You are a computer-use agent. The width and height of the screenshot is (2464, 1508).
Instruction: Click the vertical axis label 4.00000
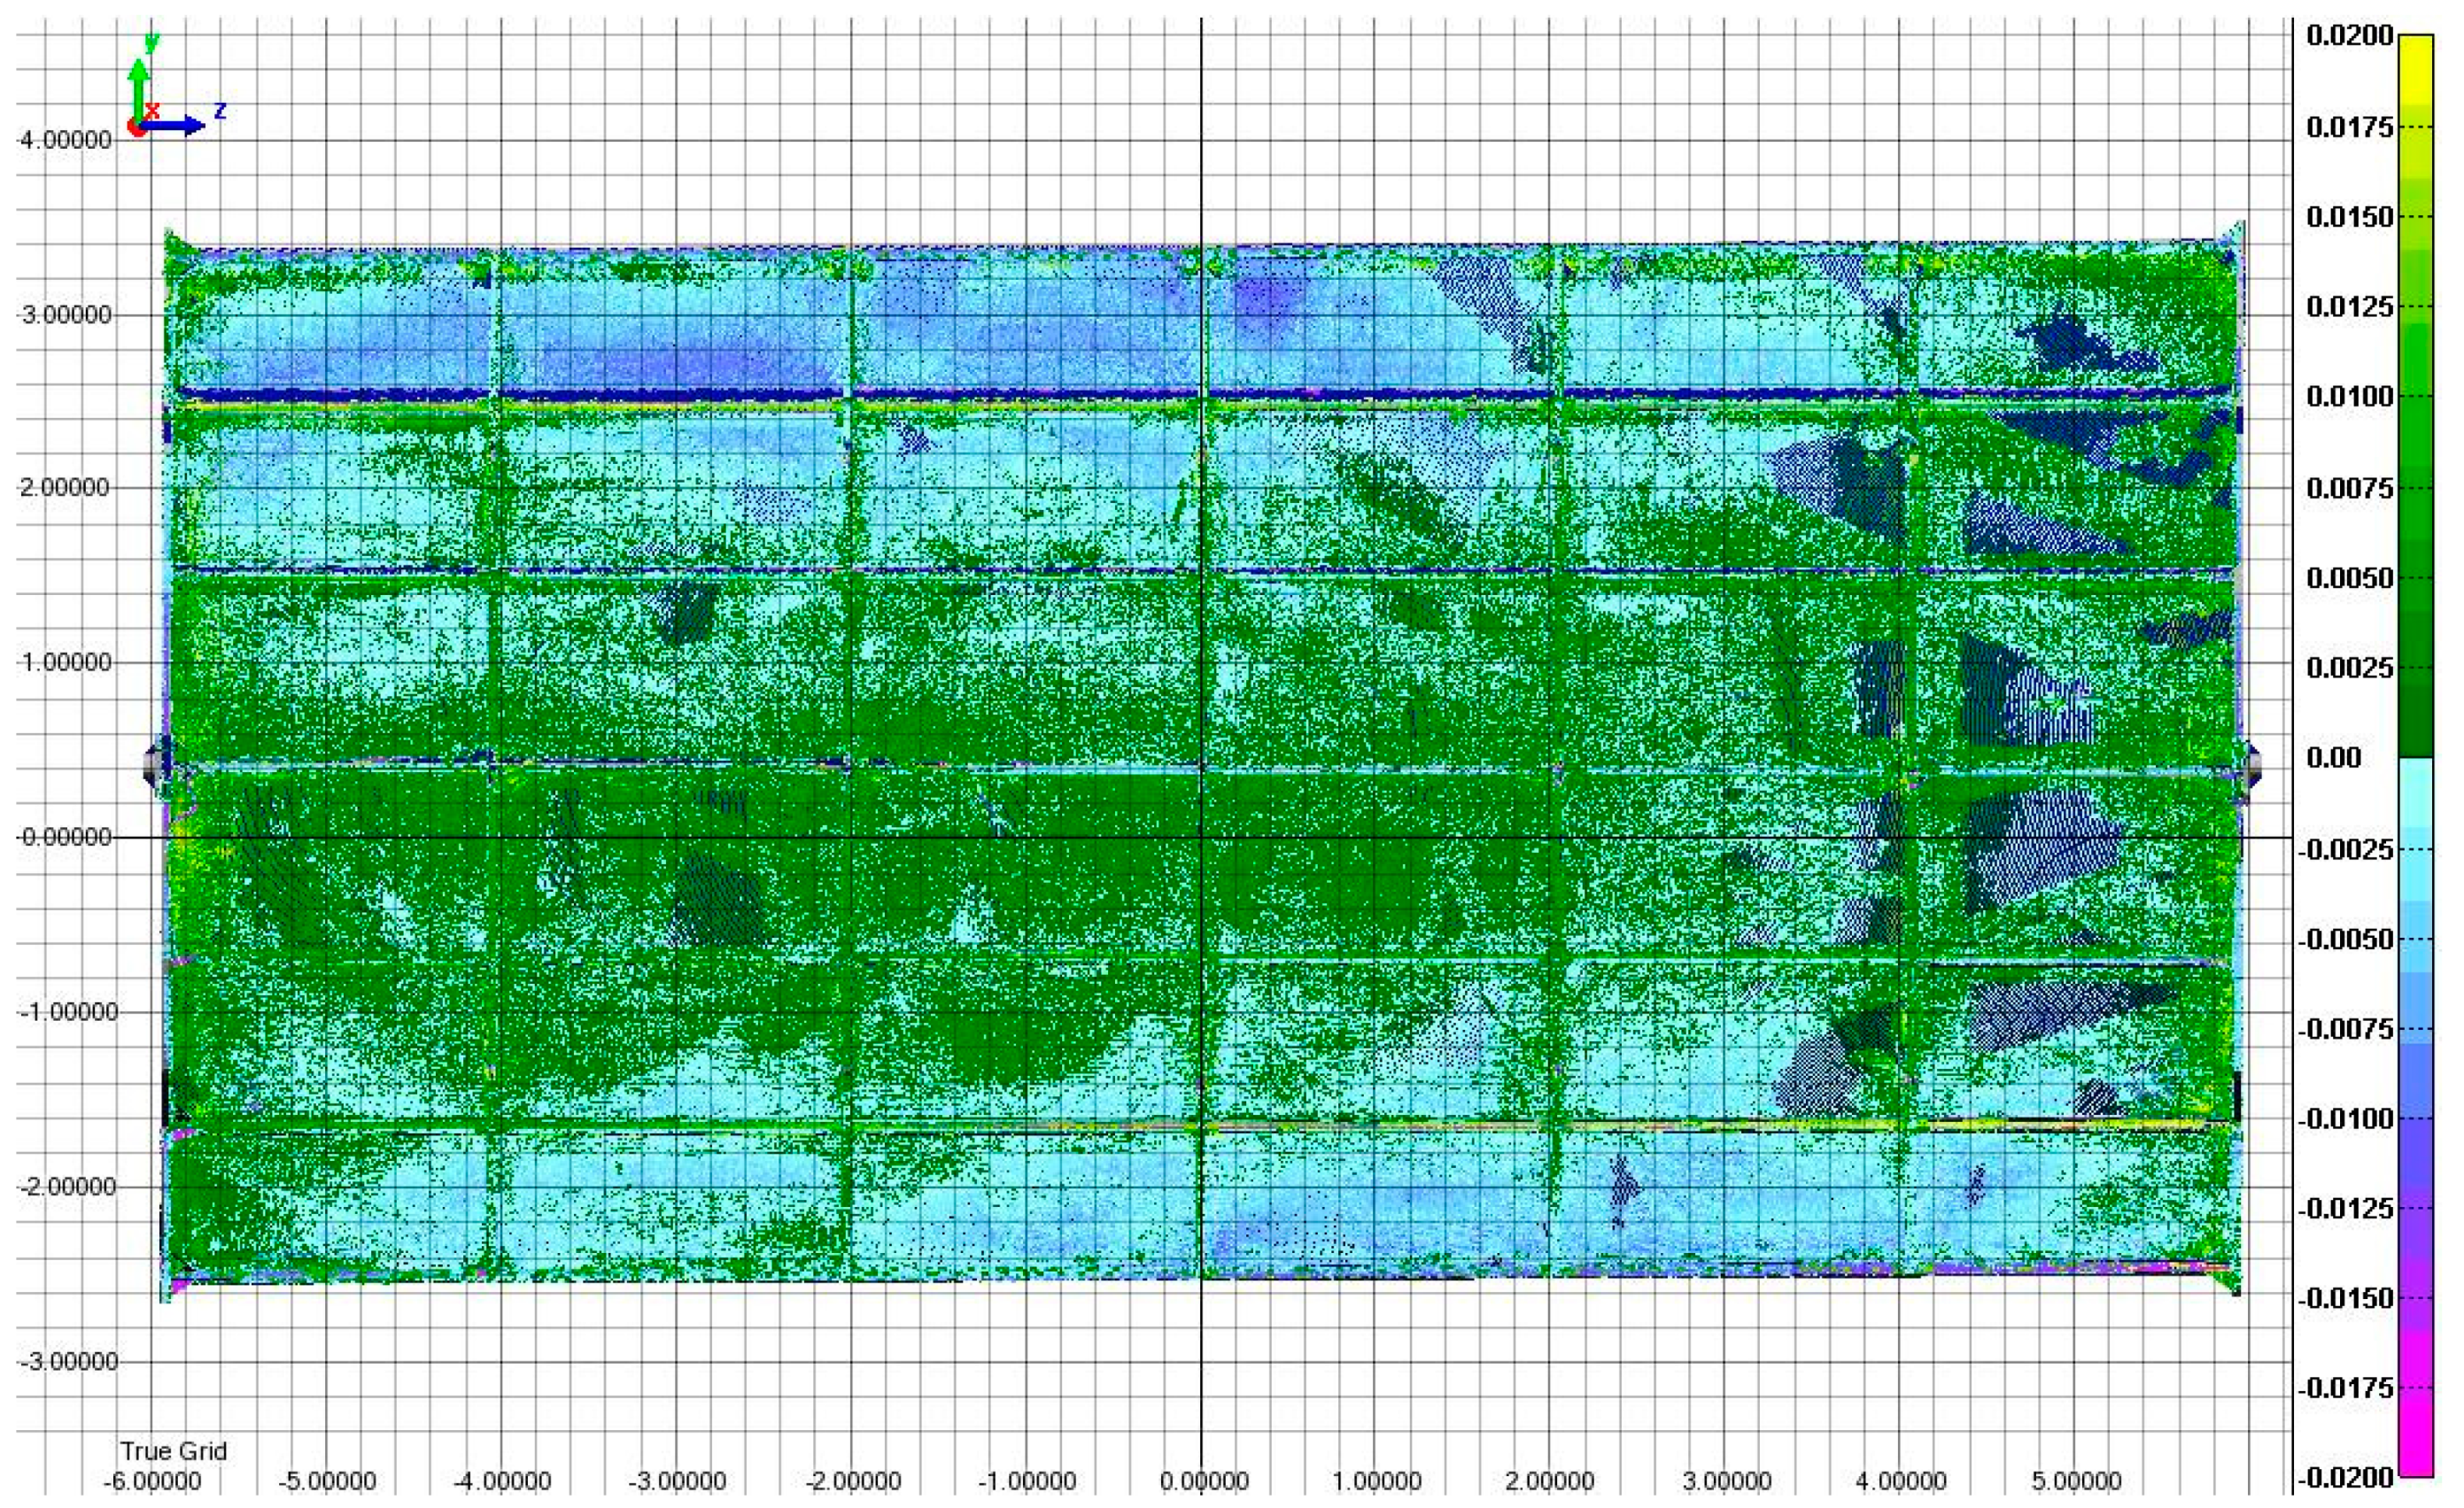tap(66, 140)
